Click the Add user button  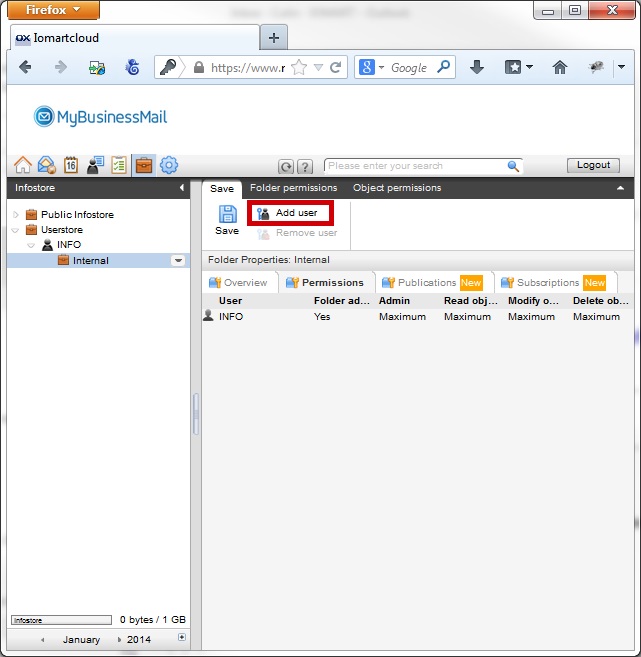pos(290,213)
